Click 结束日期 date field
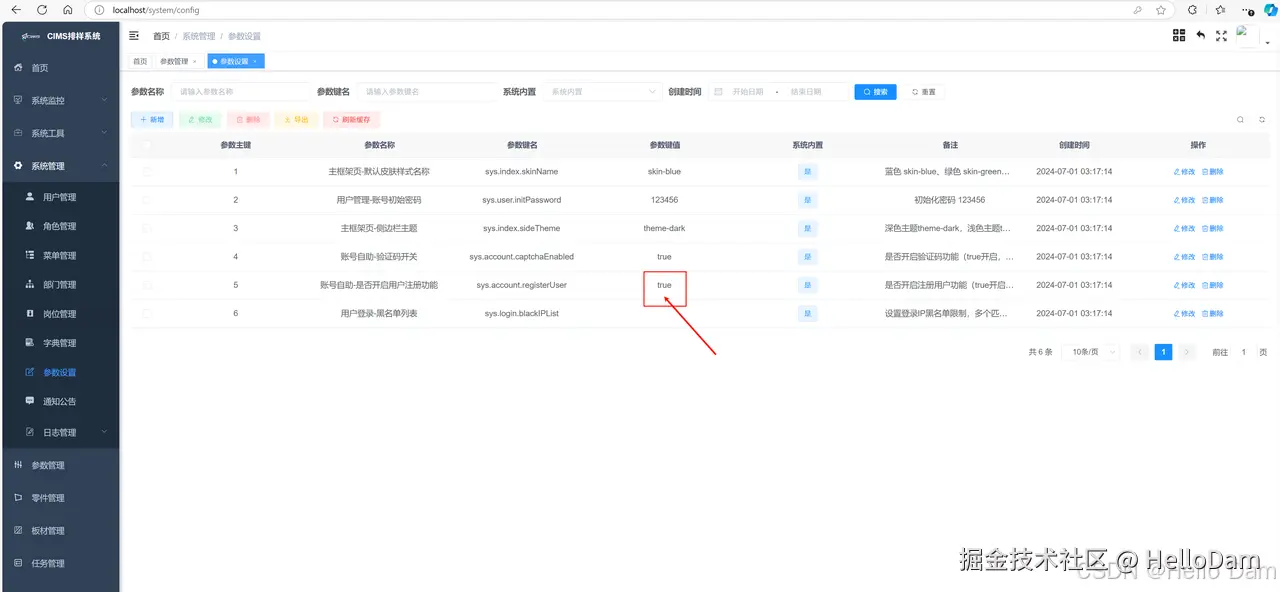This screenshot has width=1280, height=592. click(806, 91)
